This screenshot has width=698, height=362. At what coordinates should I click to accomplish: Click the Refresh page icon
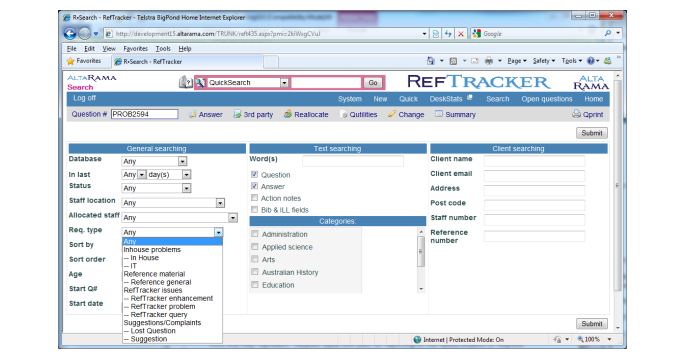(448, 34)
